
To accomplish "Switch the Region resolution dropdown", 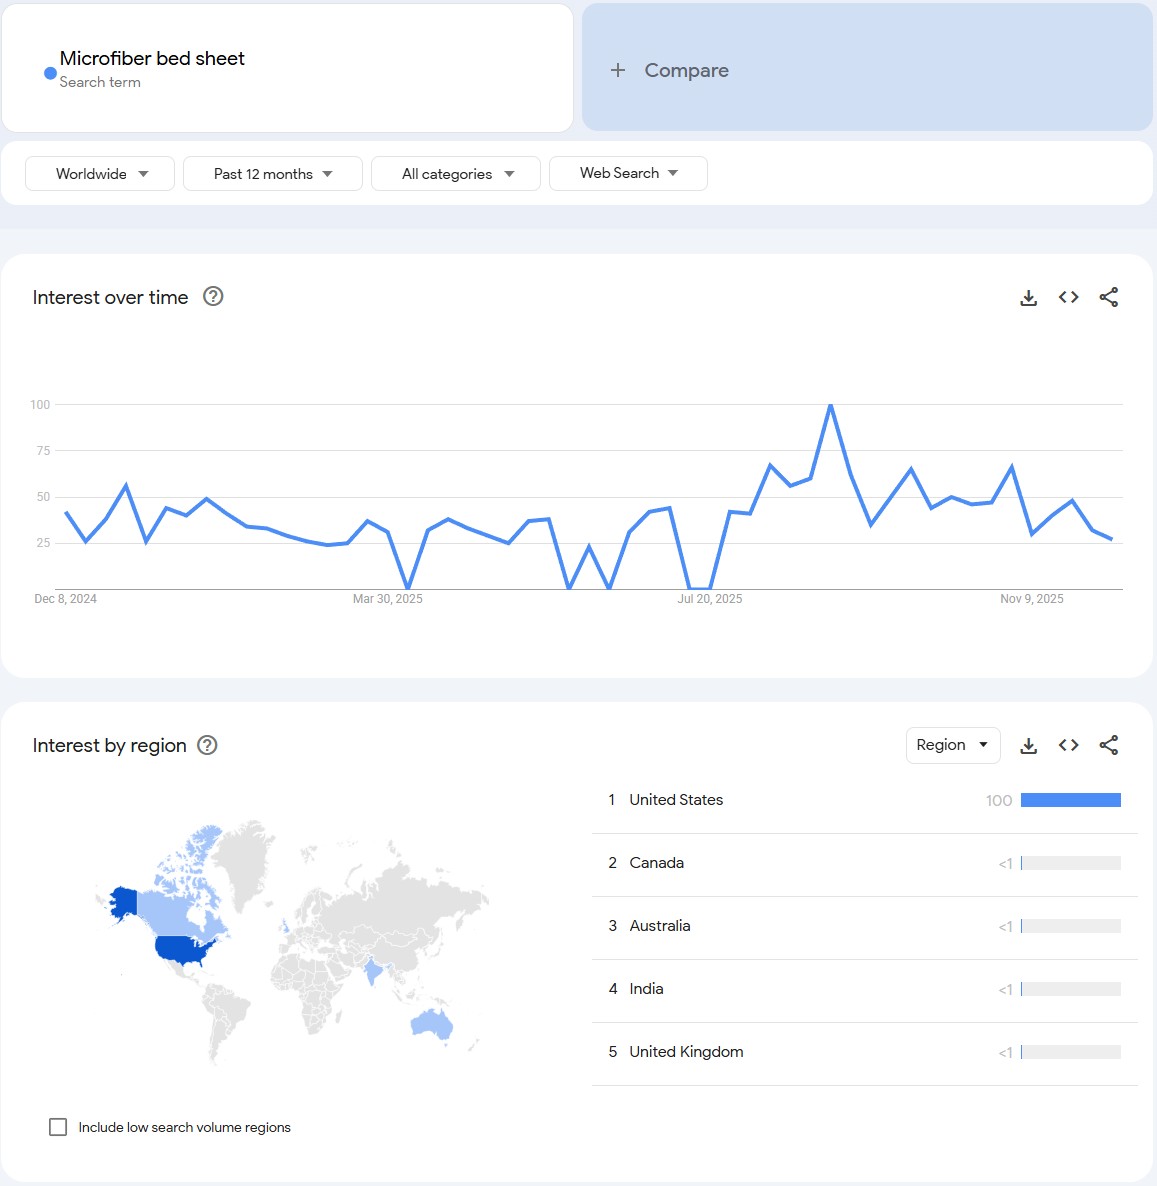I will [952, 745].
